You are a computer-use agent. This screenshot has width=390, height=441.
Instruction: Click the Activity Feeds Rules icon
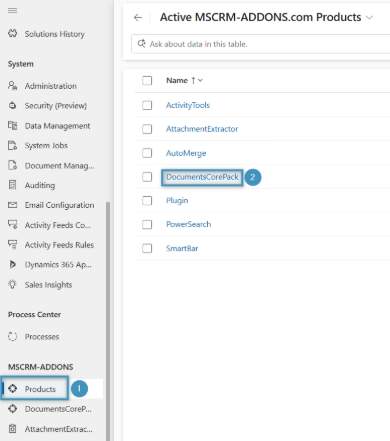coord(12,244)
